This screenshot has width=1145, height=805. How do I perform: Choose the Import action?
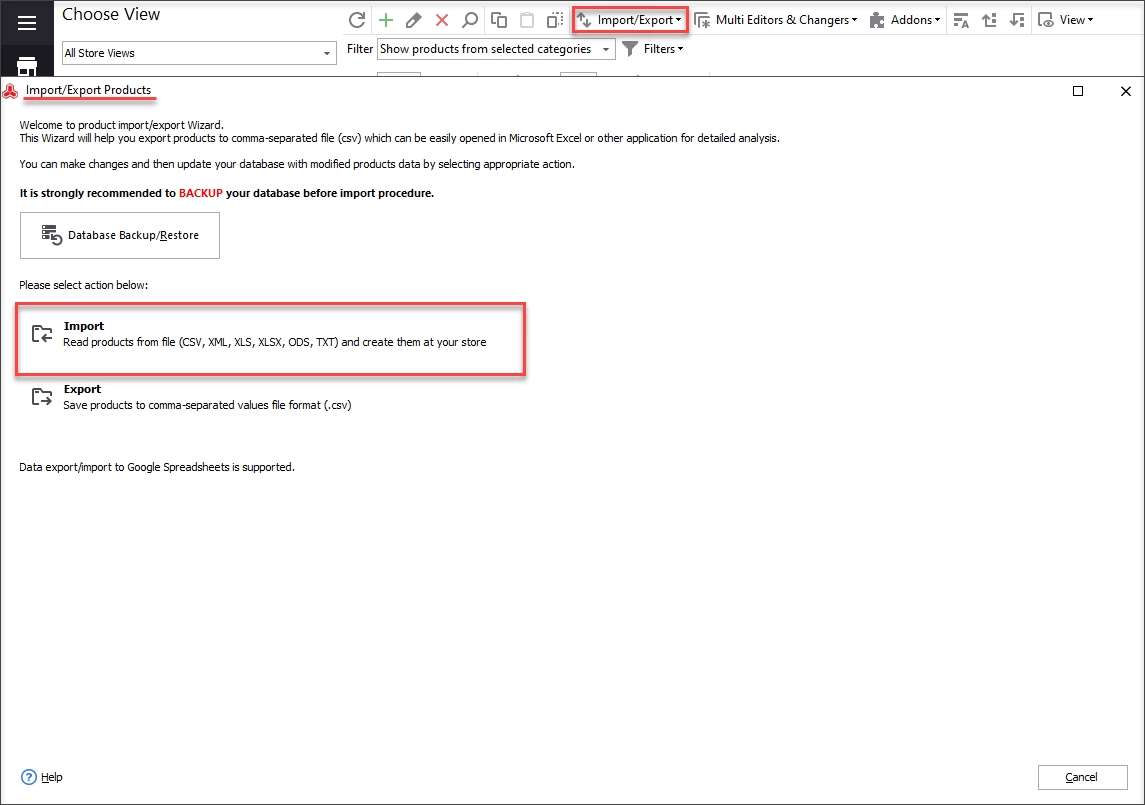270,340
